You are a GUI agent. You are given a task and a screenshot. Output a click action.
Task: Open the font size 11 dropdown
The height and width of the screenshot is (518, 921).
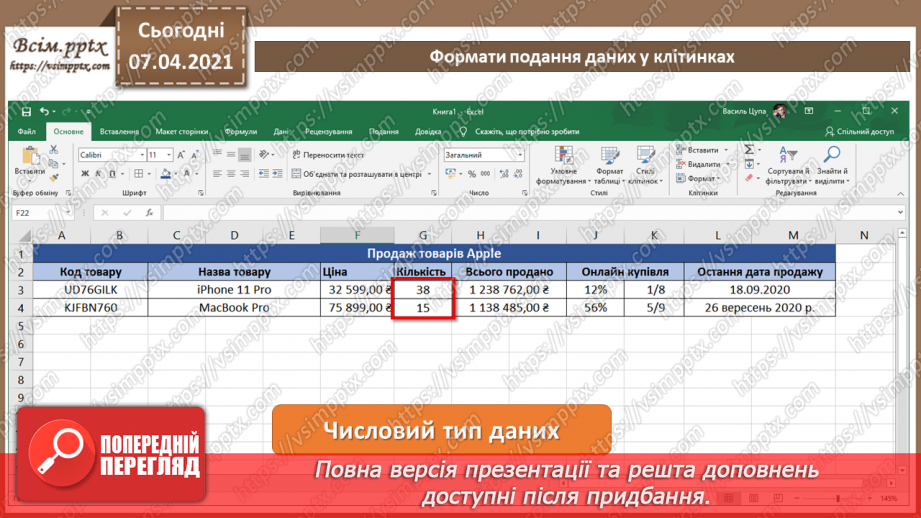(x=169, y=155)
